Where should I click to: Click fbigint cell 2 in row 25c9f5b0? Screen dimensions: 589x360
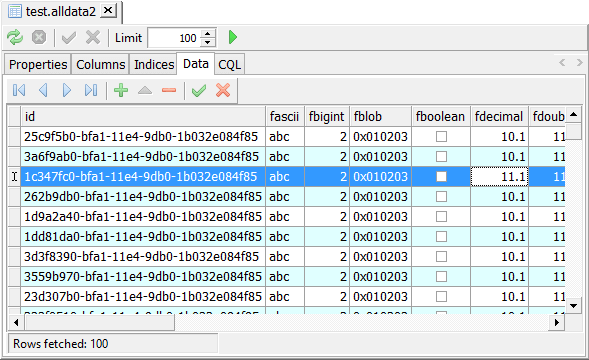[327, 136]
